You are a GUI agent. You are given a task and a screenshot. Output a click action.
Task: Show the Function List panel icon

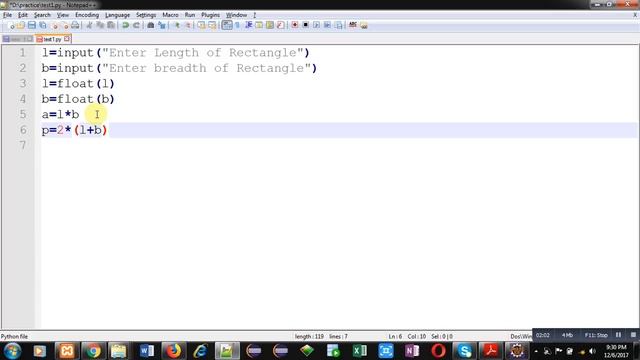[x=280, y=25]
